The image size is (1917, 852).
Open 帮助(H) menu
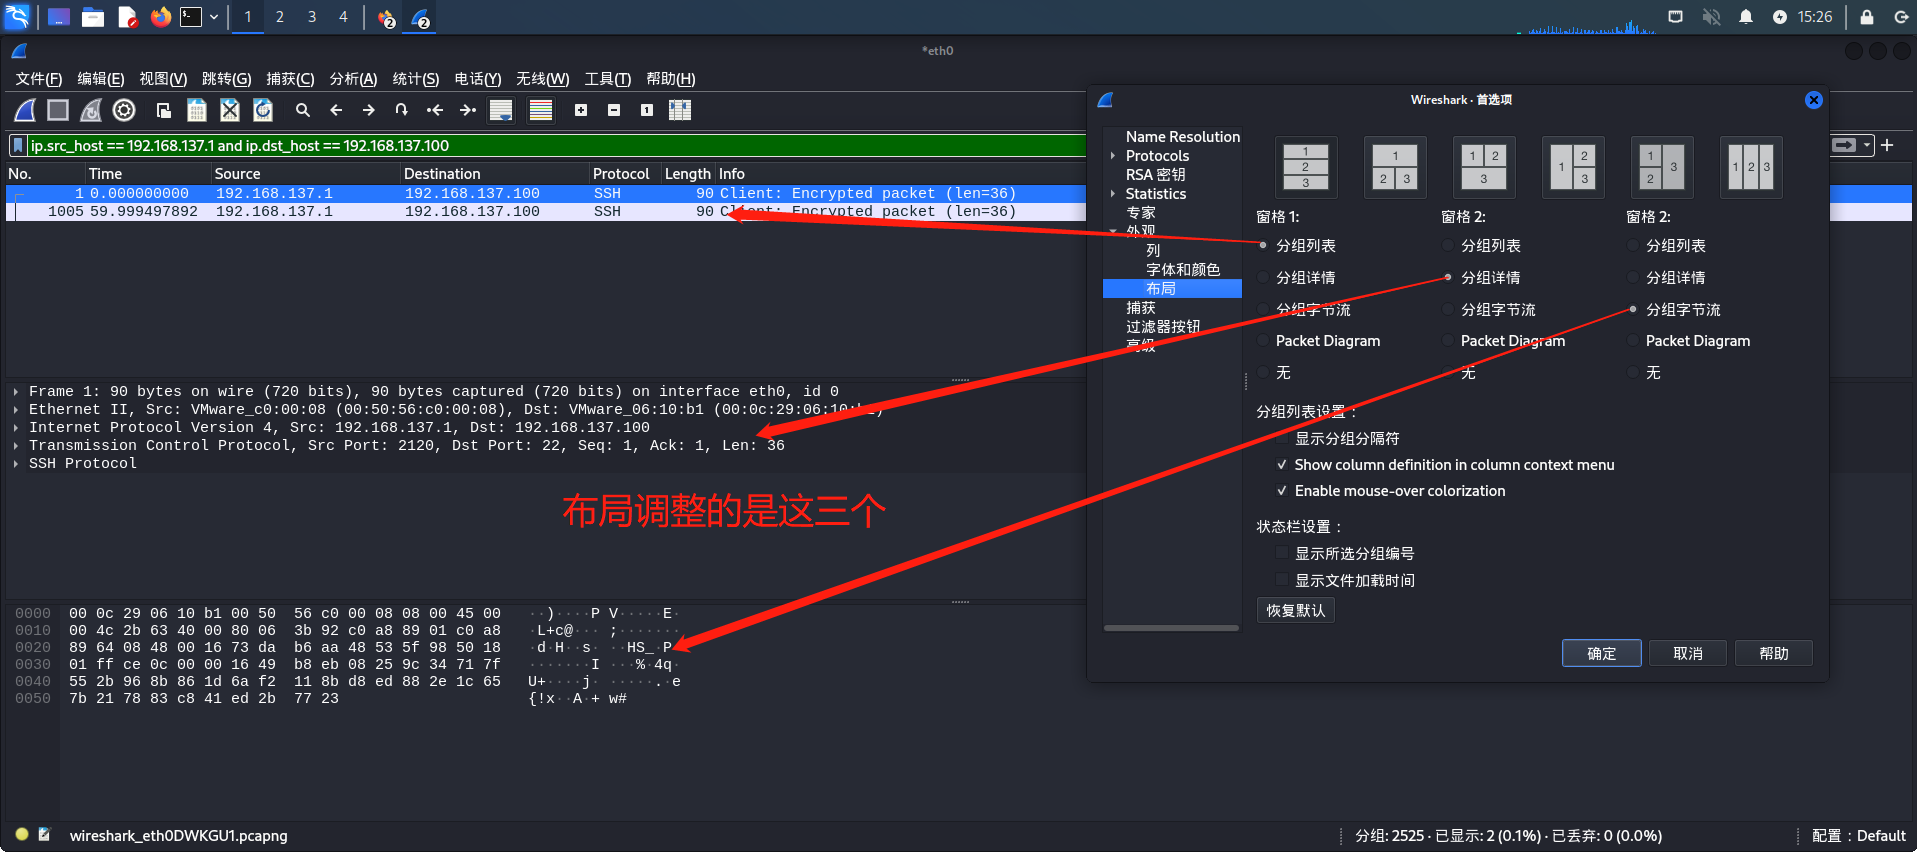coord(670,78)
